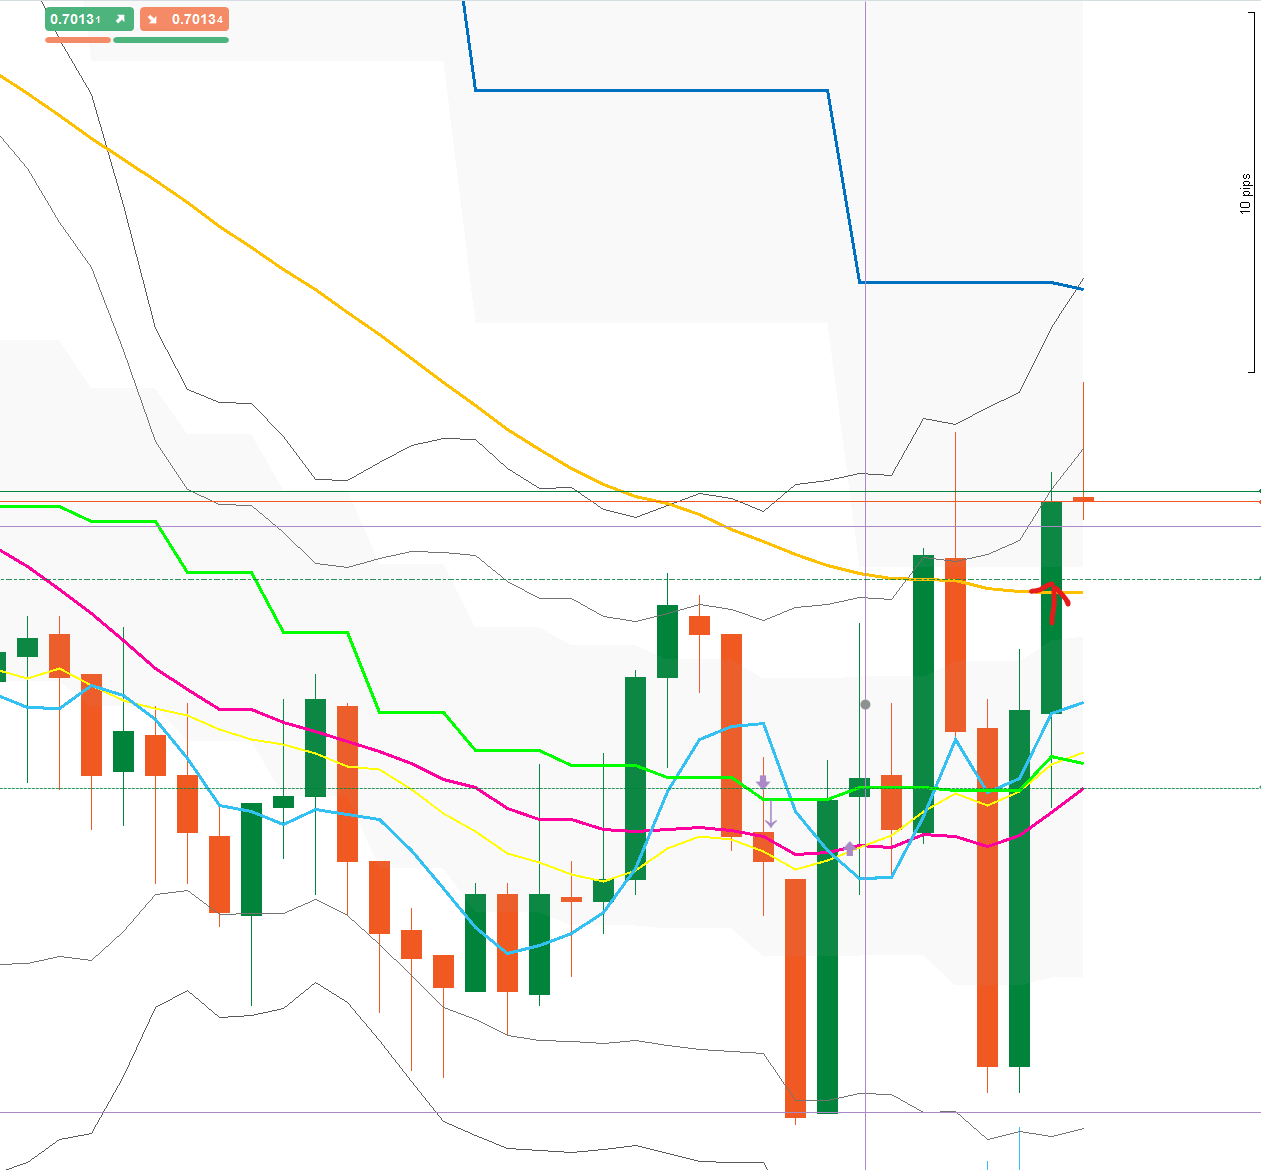Image resolution: width=1261 pixels, height=1170 pixels.
Task: Select the green dotted horizontal level line
Action: coord(630,788)
